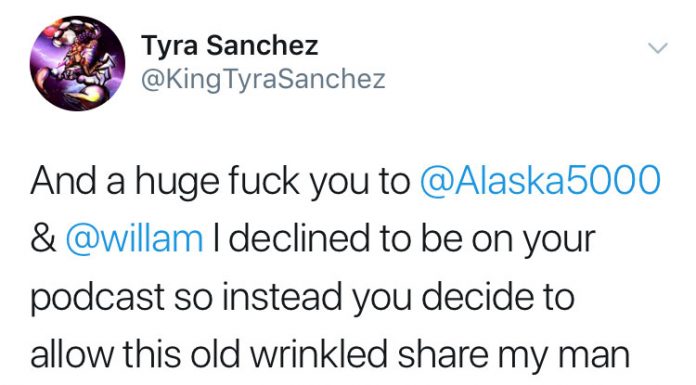Open the tweet options chevron menu
The image size is (696, 385).
click(x=658, y=48)
